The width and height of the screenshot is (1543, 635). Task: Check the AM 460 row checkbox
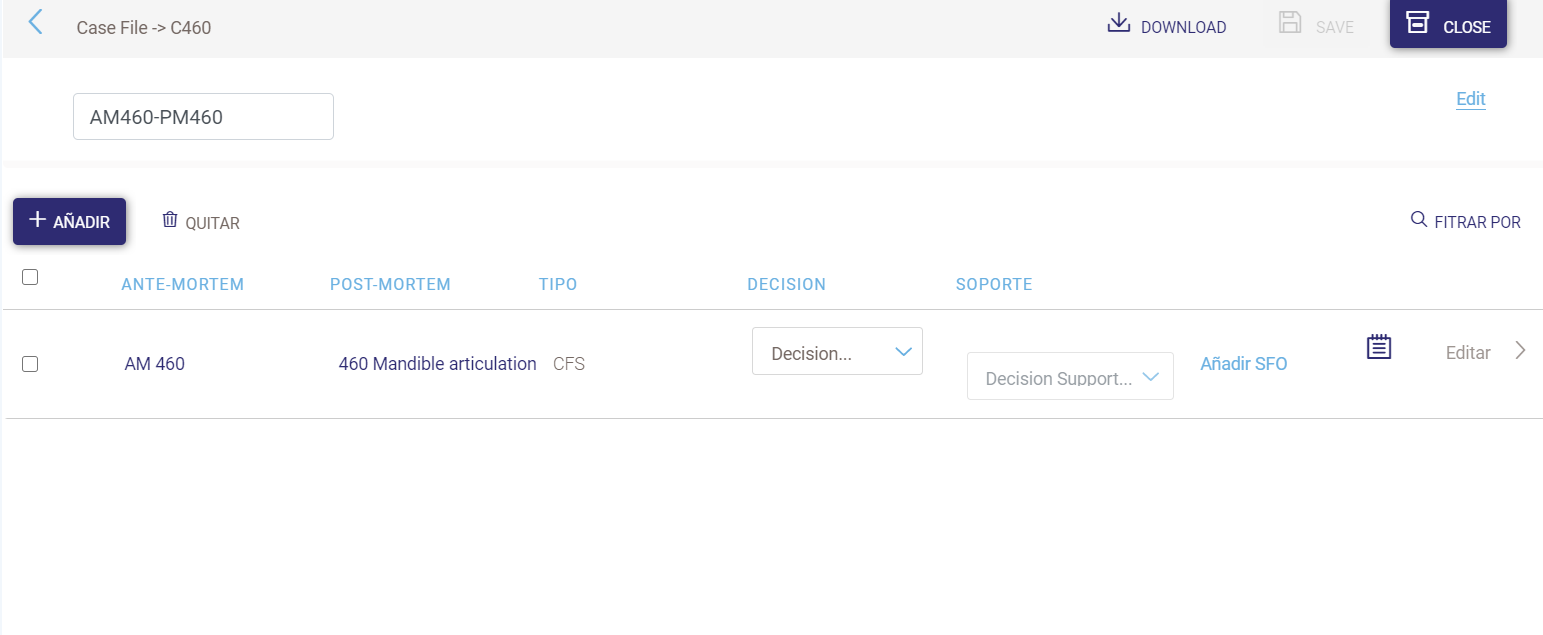click(30, 364)
